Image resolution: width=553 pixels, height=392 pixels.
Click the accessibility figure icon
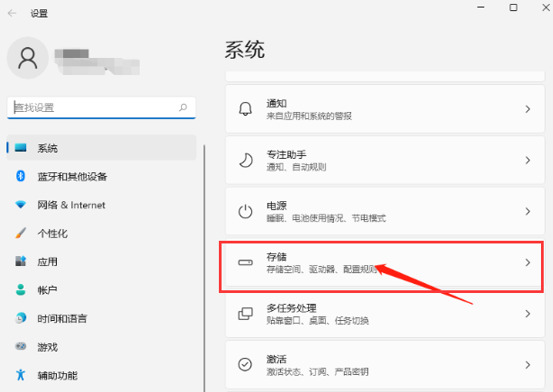20,375
